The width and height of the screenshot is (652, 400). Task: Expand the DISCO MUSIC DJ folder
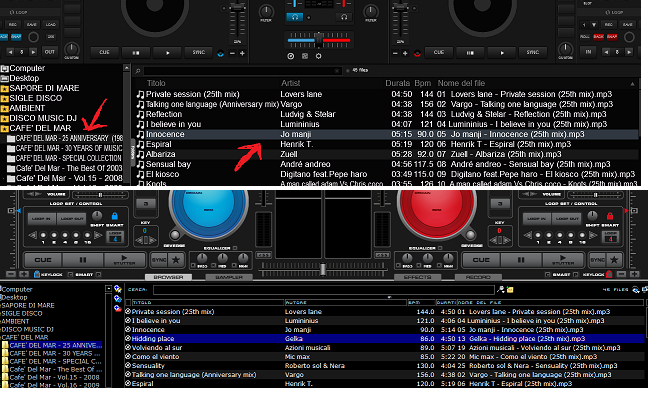pos(5,118)
